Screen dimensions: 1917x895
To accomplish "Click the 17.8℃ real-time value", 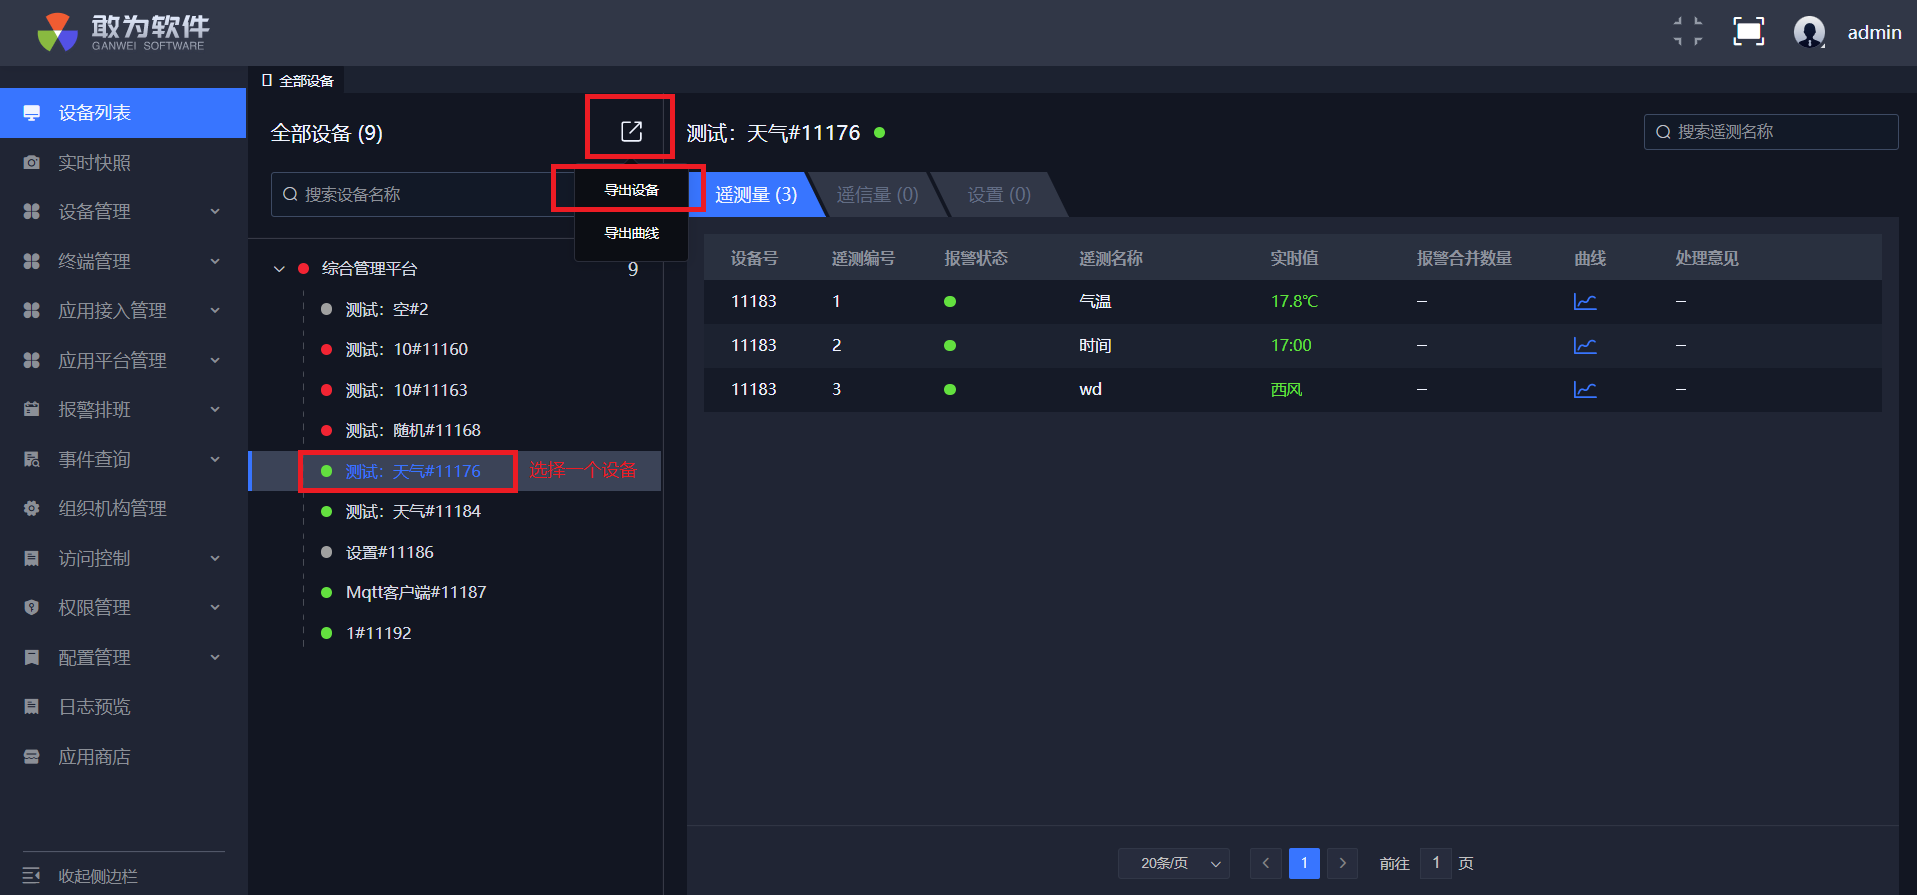I will [x=1294, y=301].
